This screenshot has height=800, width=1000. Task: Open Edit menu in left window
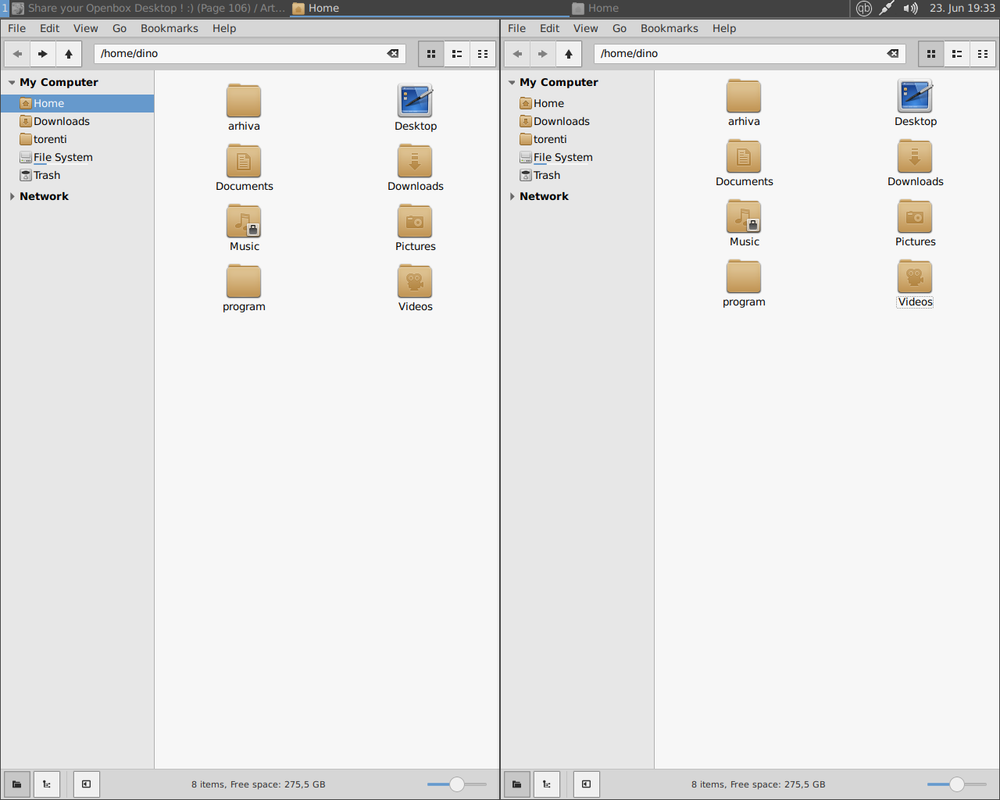[x=49, y=28]
